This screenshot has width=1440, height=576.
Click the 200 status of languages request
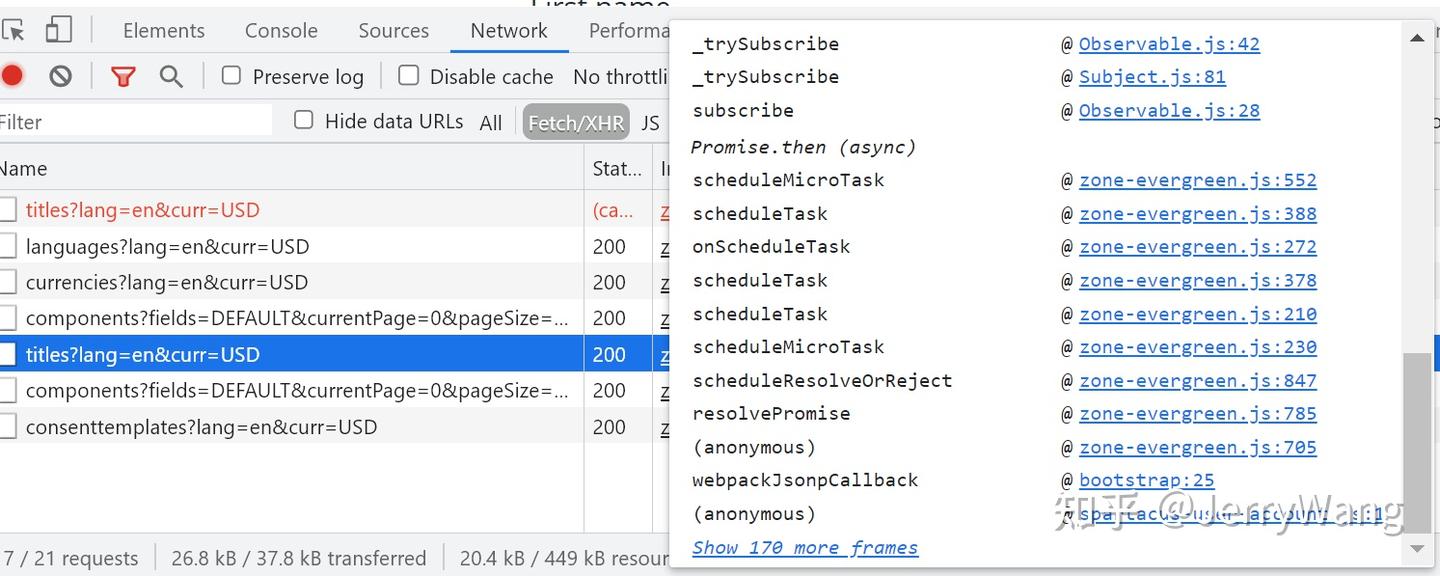pyautogui.click(x=609, y=247)
